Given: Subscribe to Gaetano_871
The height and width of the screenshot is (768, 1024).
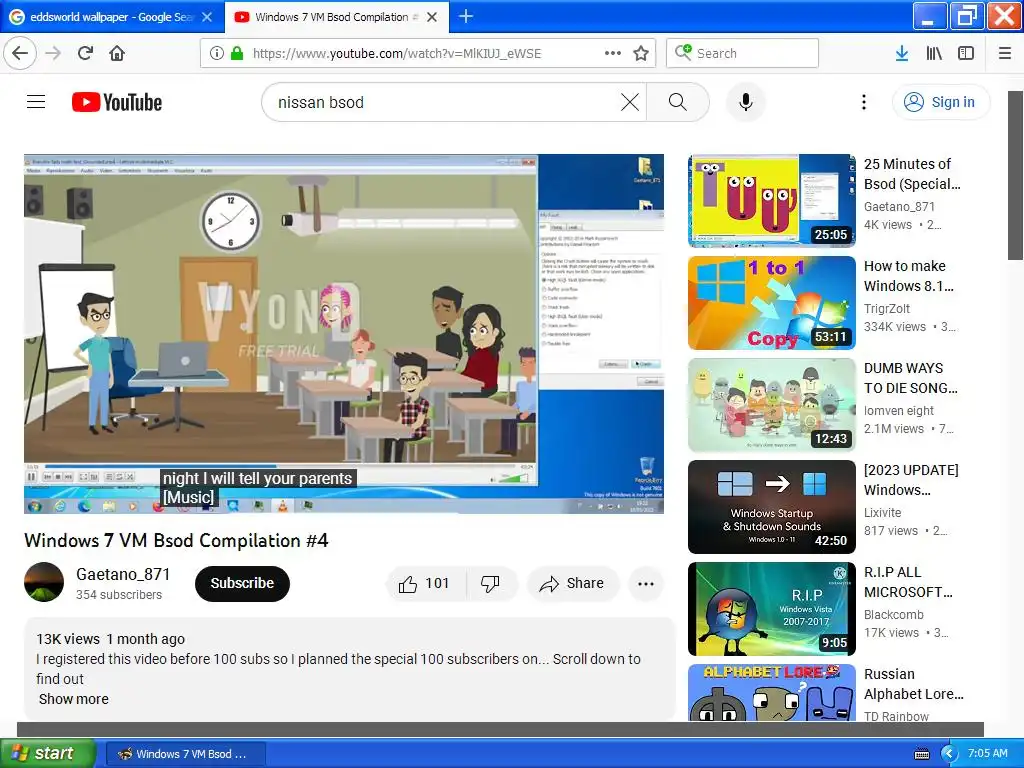Looking at the screenshot, I should tap(242, 583).
